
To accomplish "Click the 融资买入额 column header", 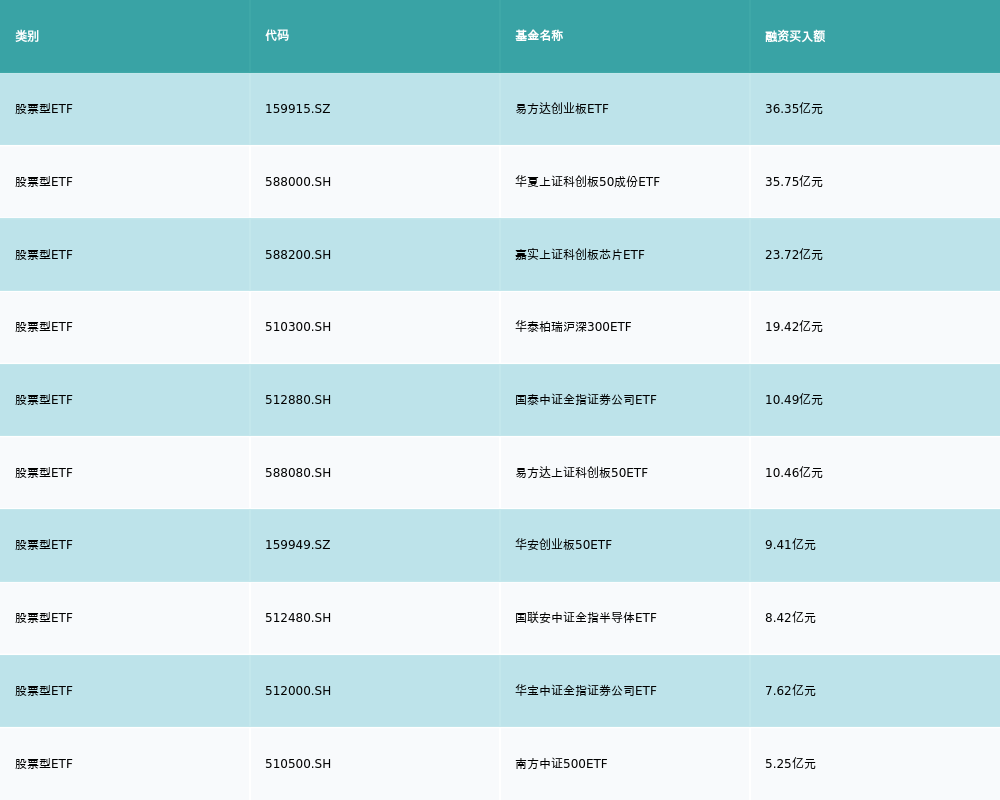I will (795, 36).
